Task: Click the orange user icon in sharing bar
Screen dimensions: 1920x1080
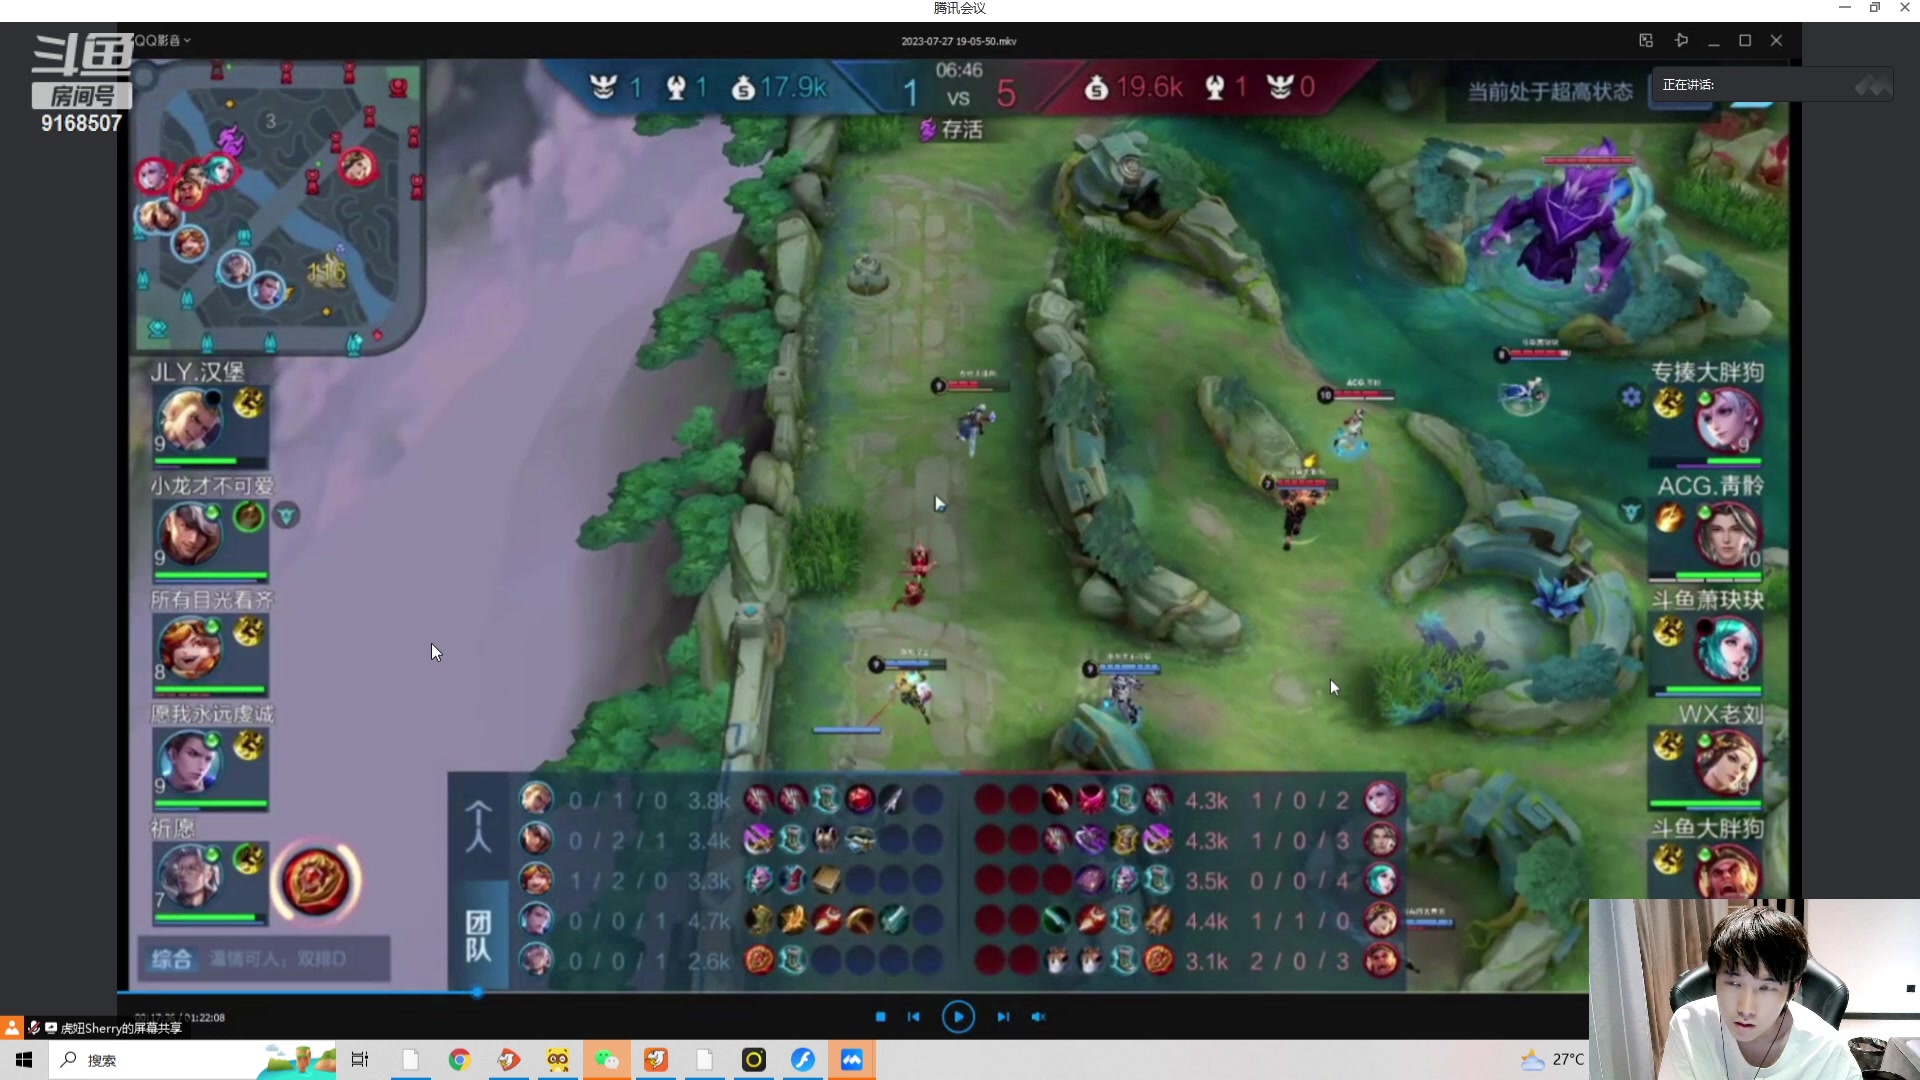Action: tap(11, 1027)
